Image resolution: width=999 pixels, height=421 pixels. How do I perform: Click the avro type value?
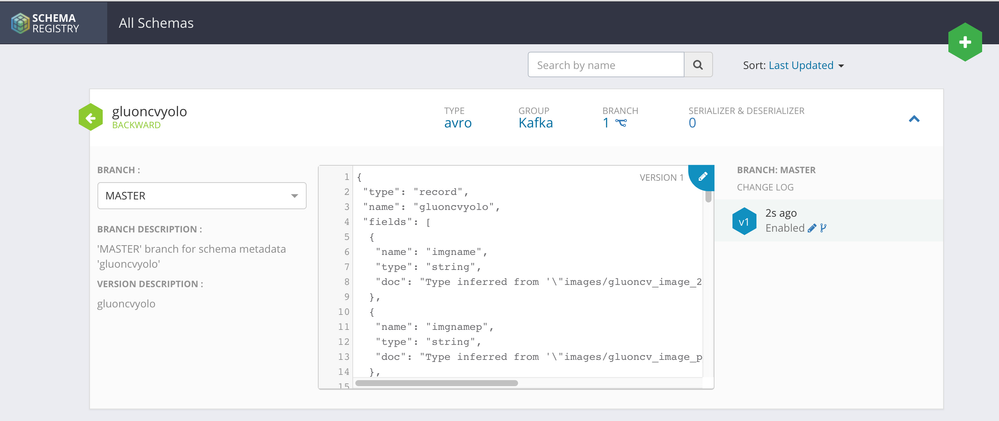457,124
